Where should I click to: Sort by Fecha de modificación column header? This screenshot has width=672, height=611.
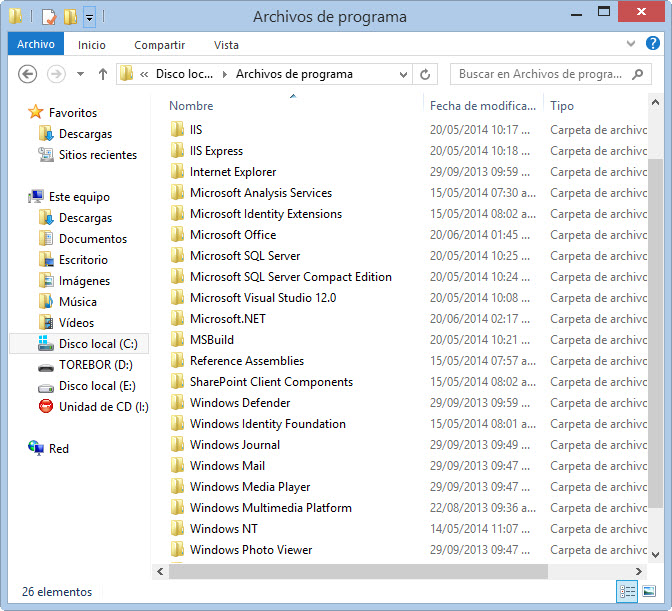(483, 106)
